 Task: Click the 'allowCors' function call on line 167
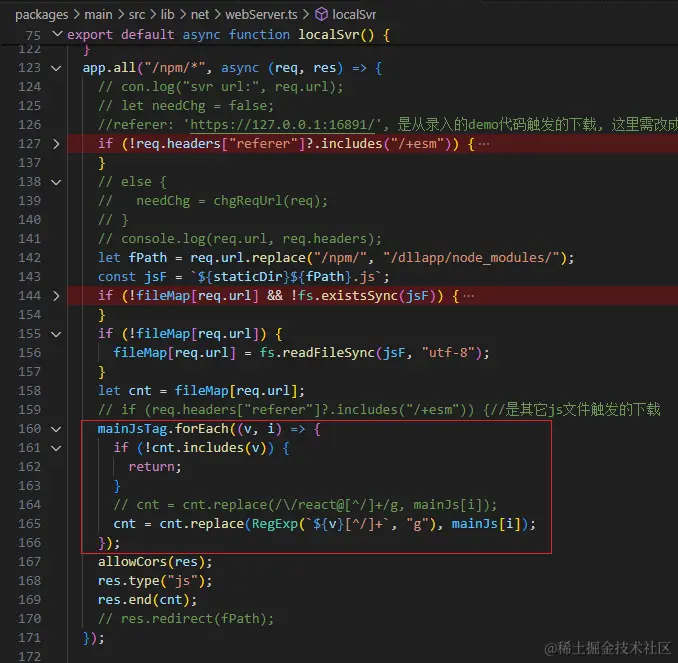pos(132,562)
